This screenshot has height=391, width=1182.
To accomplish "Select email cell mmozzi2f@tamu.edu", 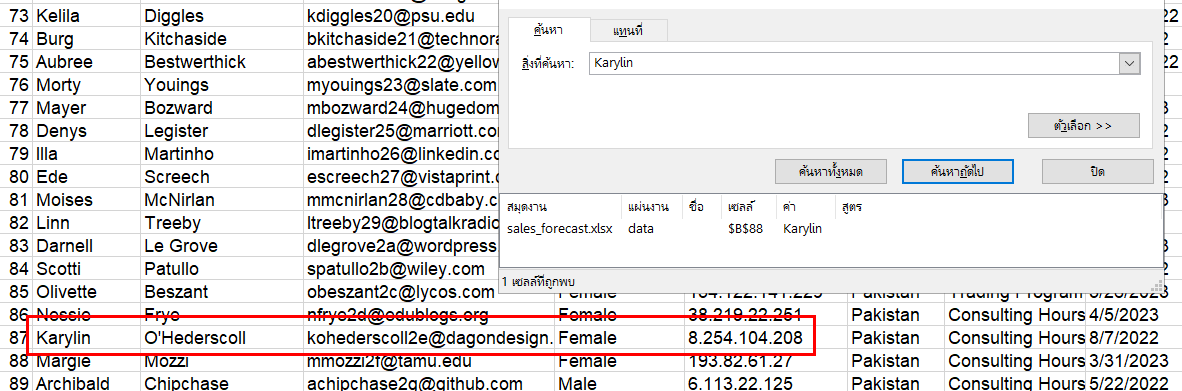I will [429, 362].
